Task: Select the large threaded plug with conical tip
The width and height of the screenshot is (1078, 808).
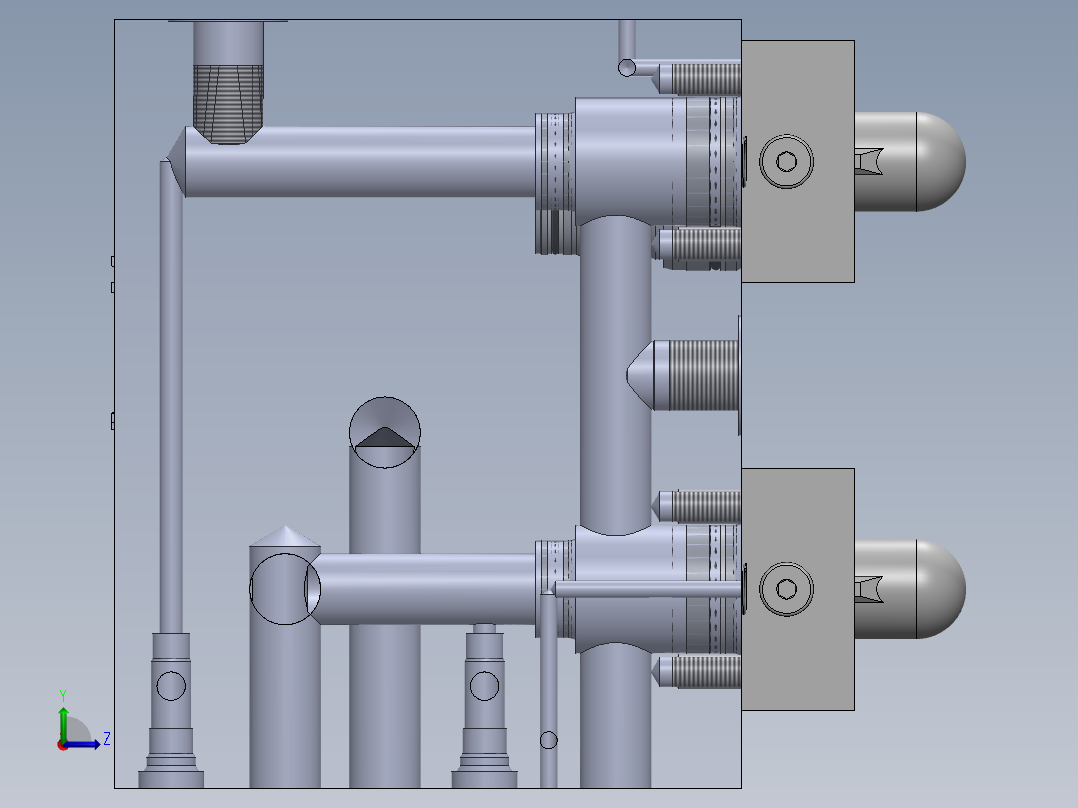Action: pyautogui.click(x=682, y=375)
